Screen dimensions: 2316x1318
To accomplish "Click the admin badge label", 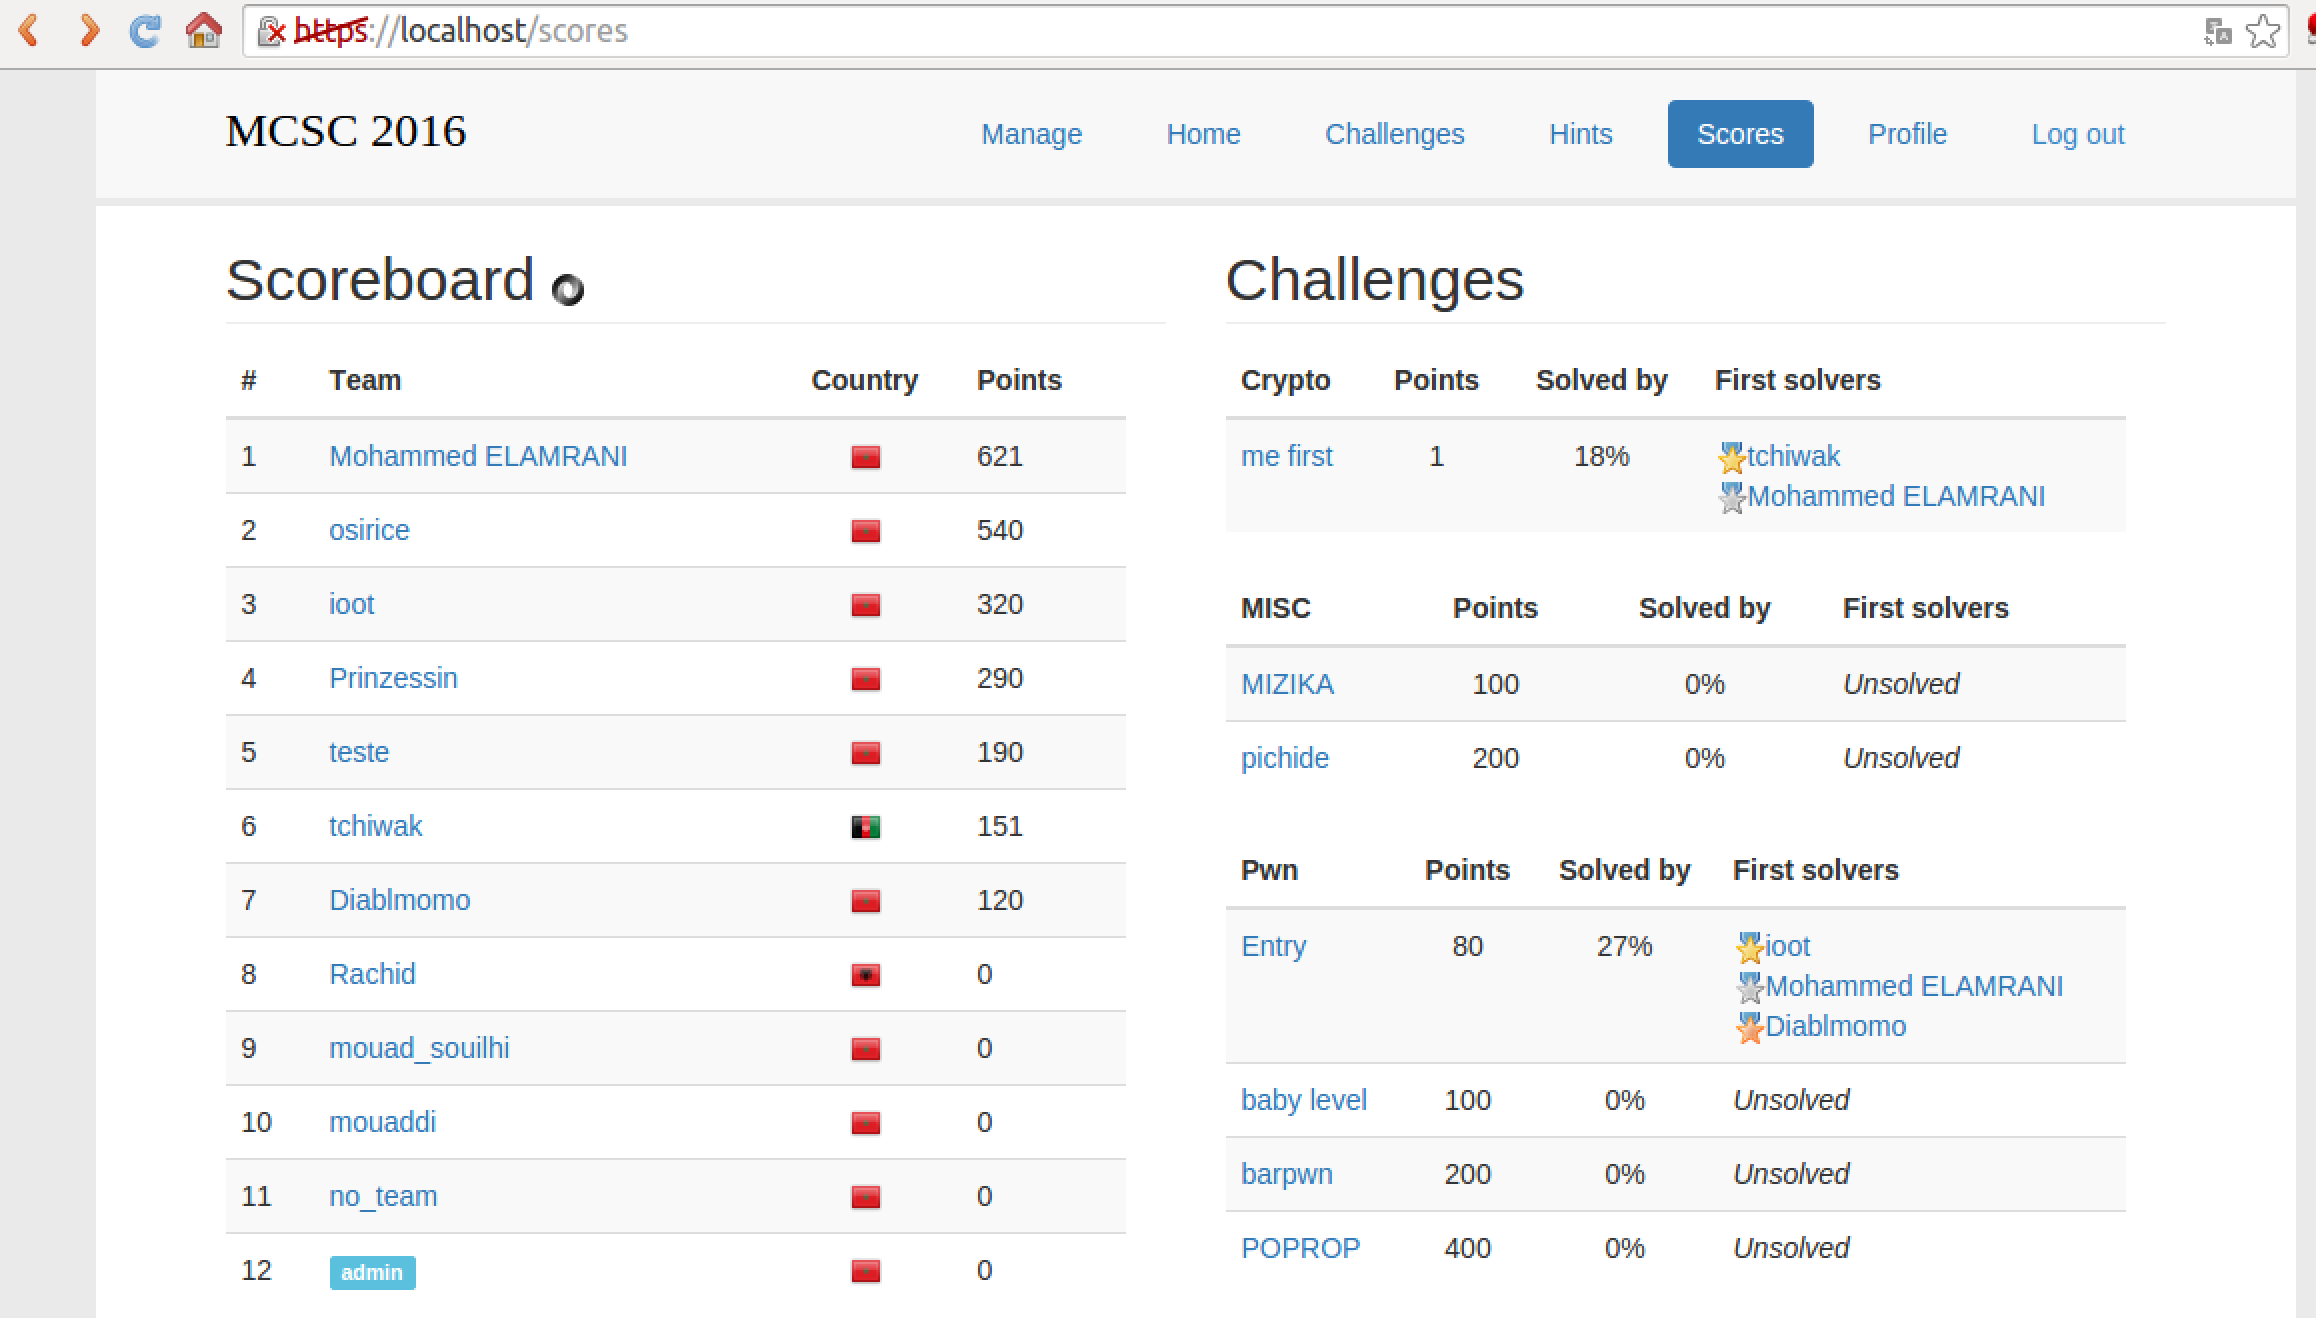I will (x=372, y=1272).
